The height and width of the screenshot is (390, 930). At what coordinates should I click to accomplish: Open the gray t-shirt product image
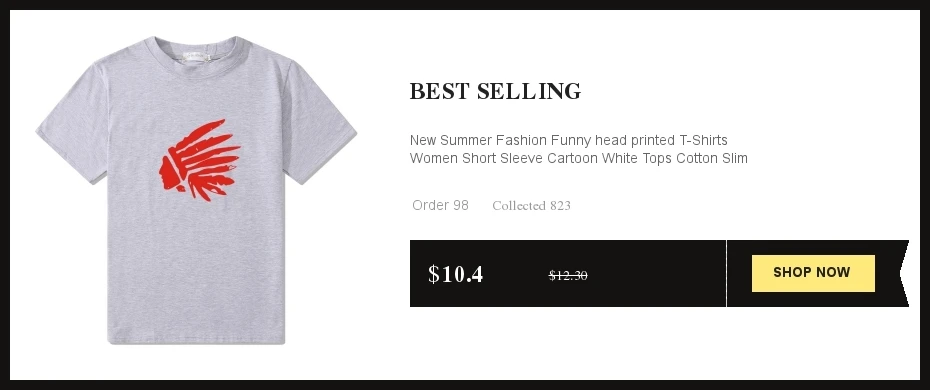196,190
